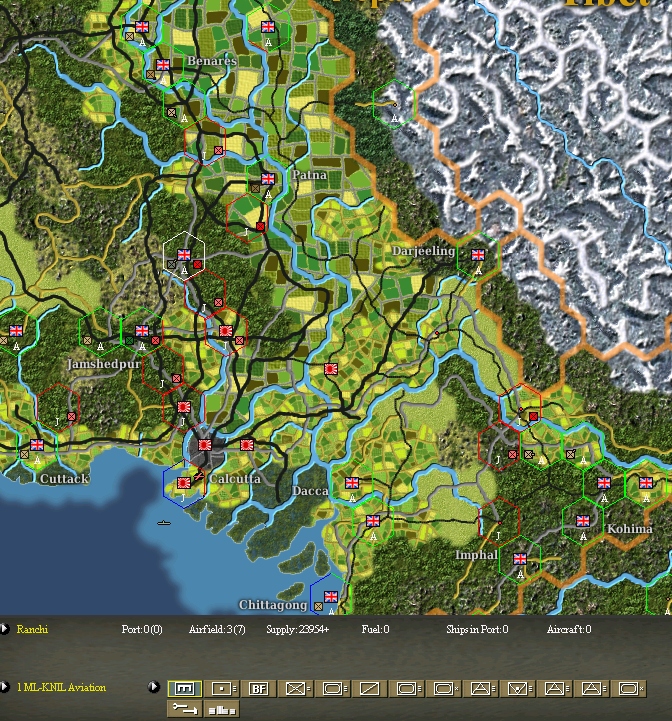Open the Ranchi base link
672x721 pixels.
pyautogui.click(x=32, y=629)
